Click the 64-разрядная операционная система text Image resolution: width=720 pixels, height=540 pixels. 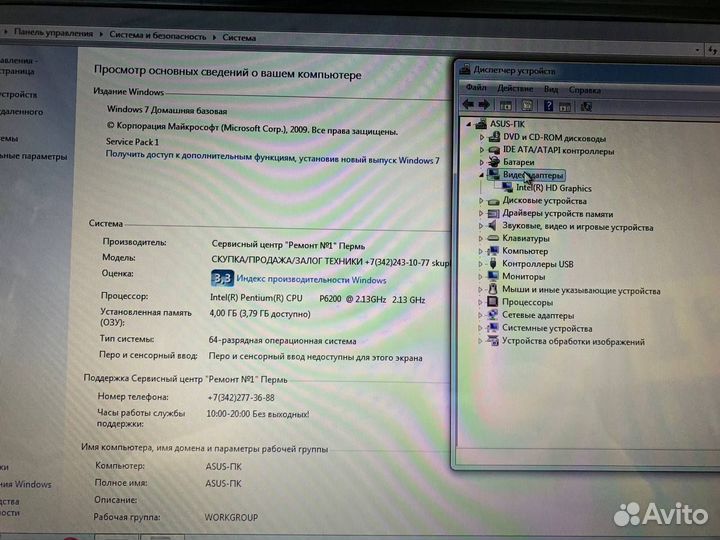tap(282, 341)
